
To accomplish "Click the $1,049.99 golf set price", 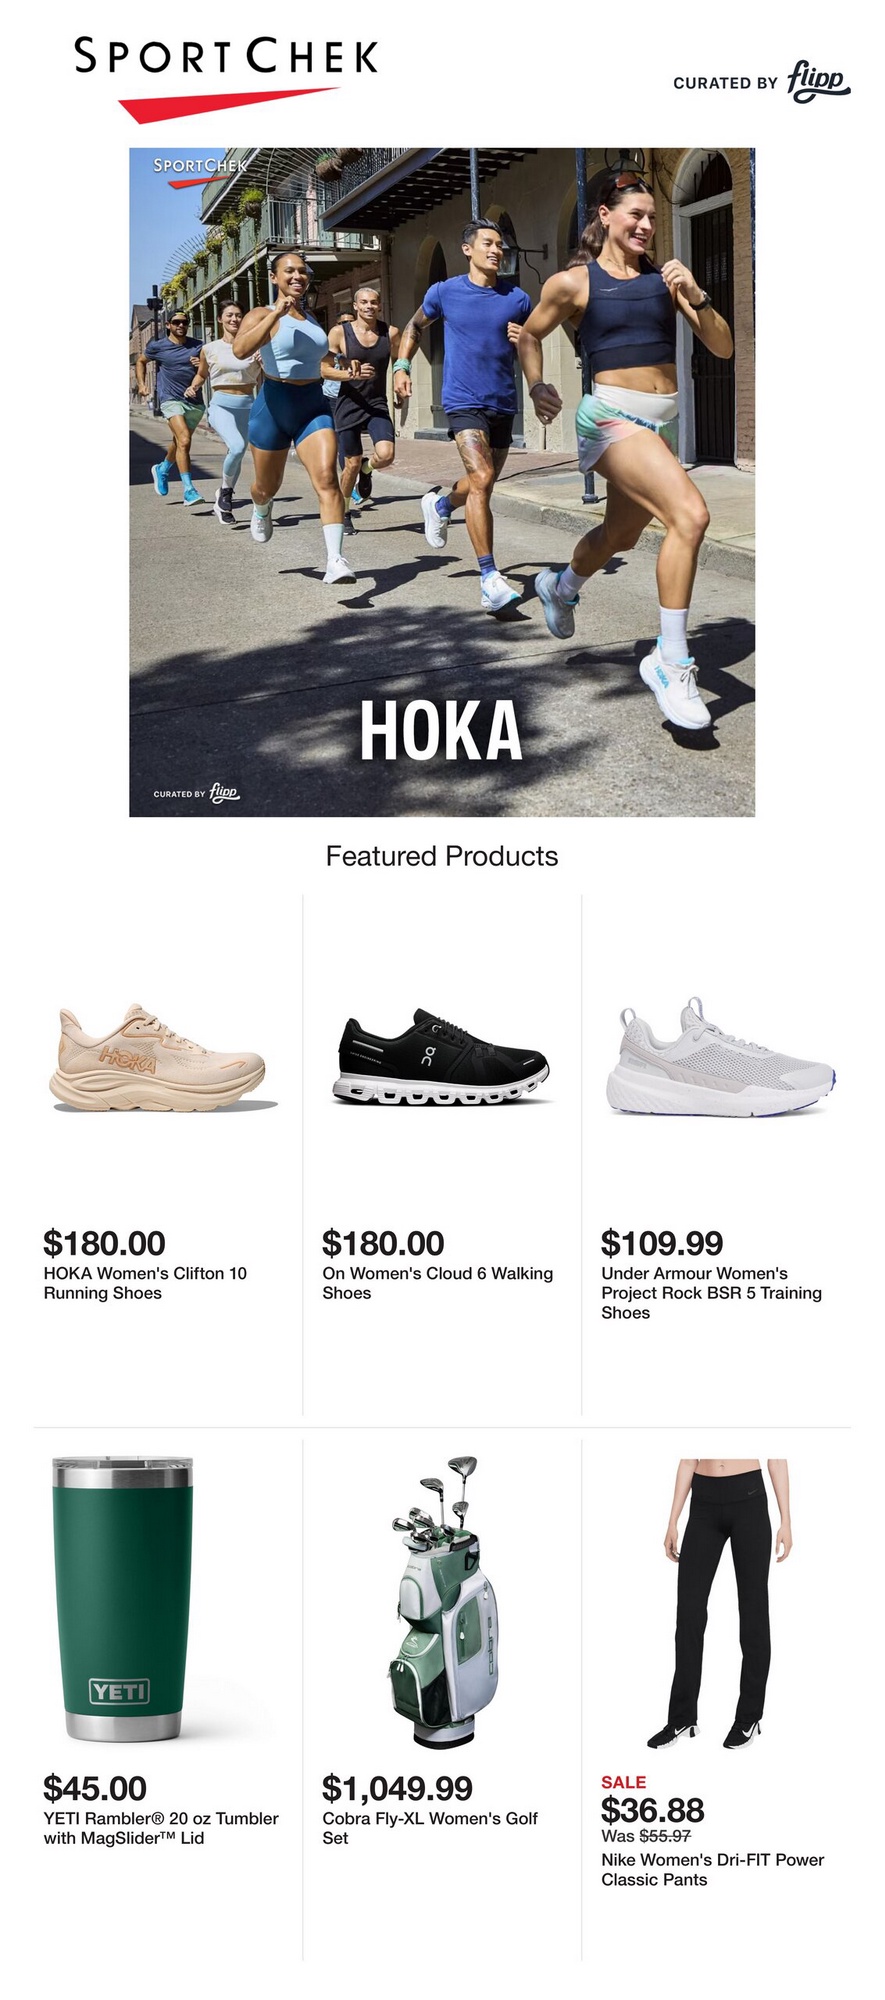I will (397, 1788).
